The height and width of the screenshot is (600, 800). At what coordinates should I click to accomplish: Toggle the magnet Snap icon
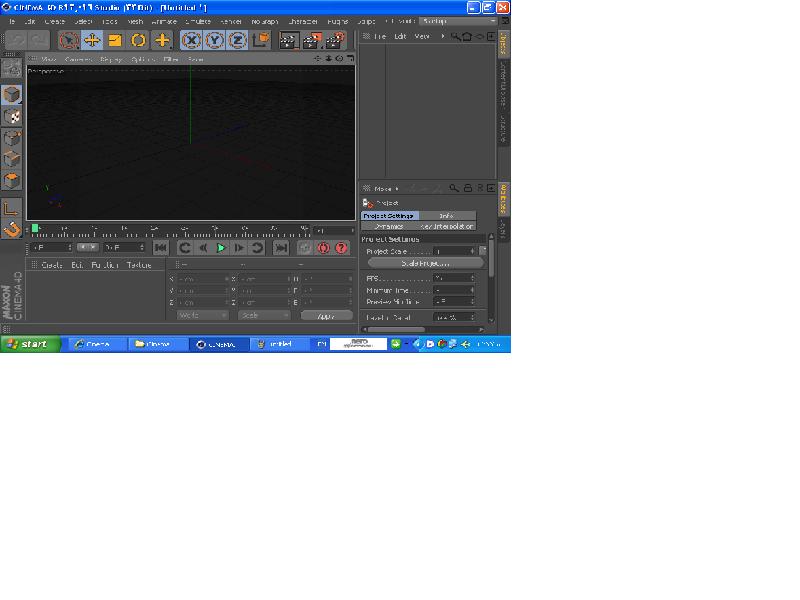point(12,229)
